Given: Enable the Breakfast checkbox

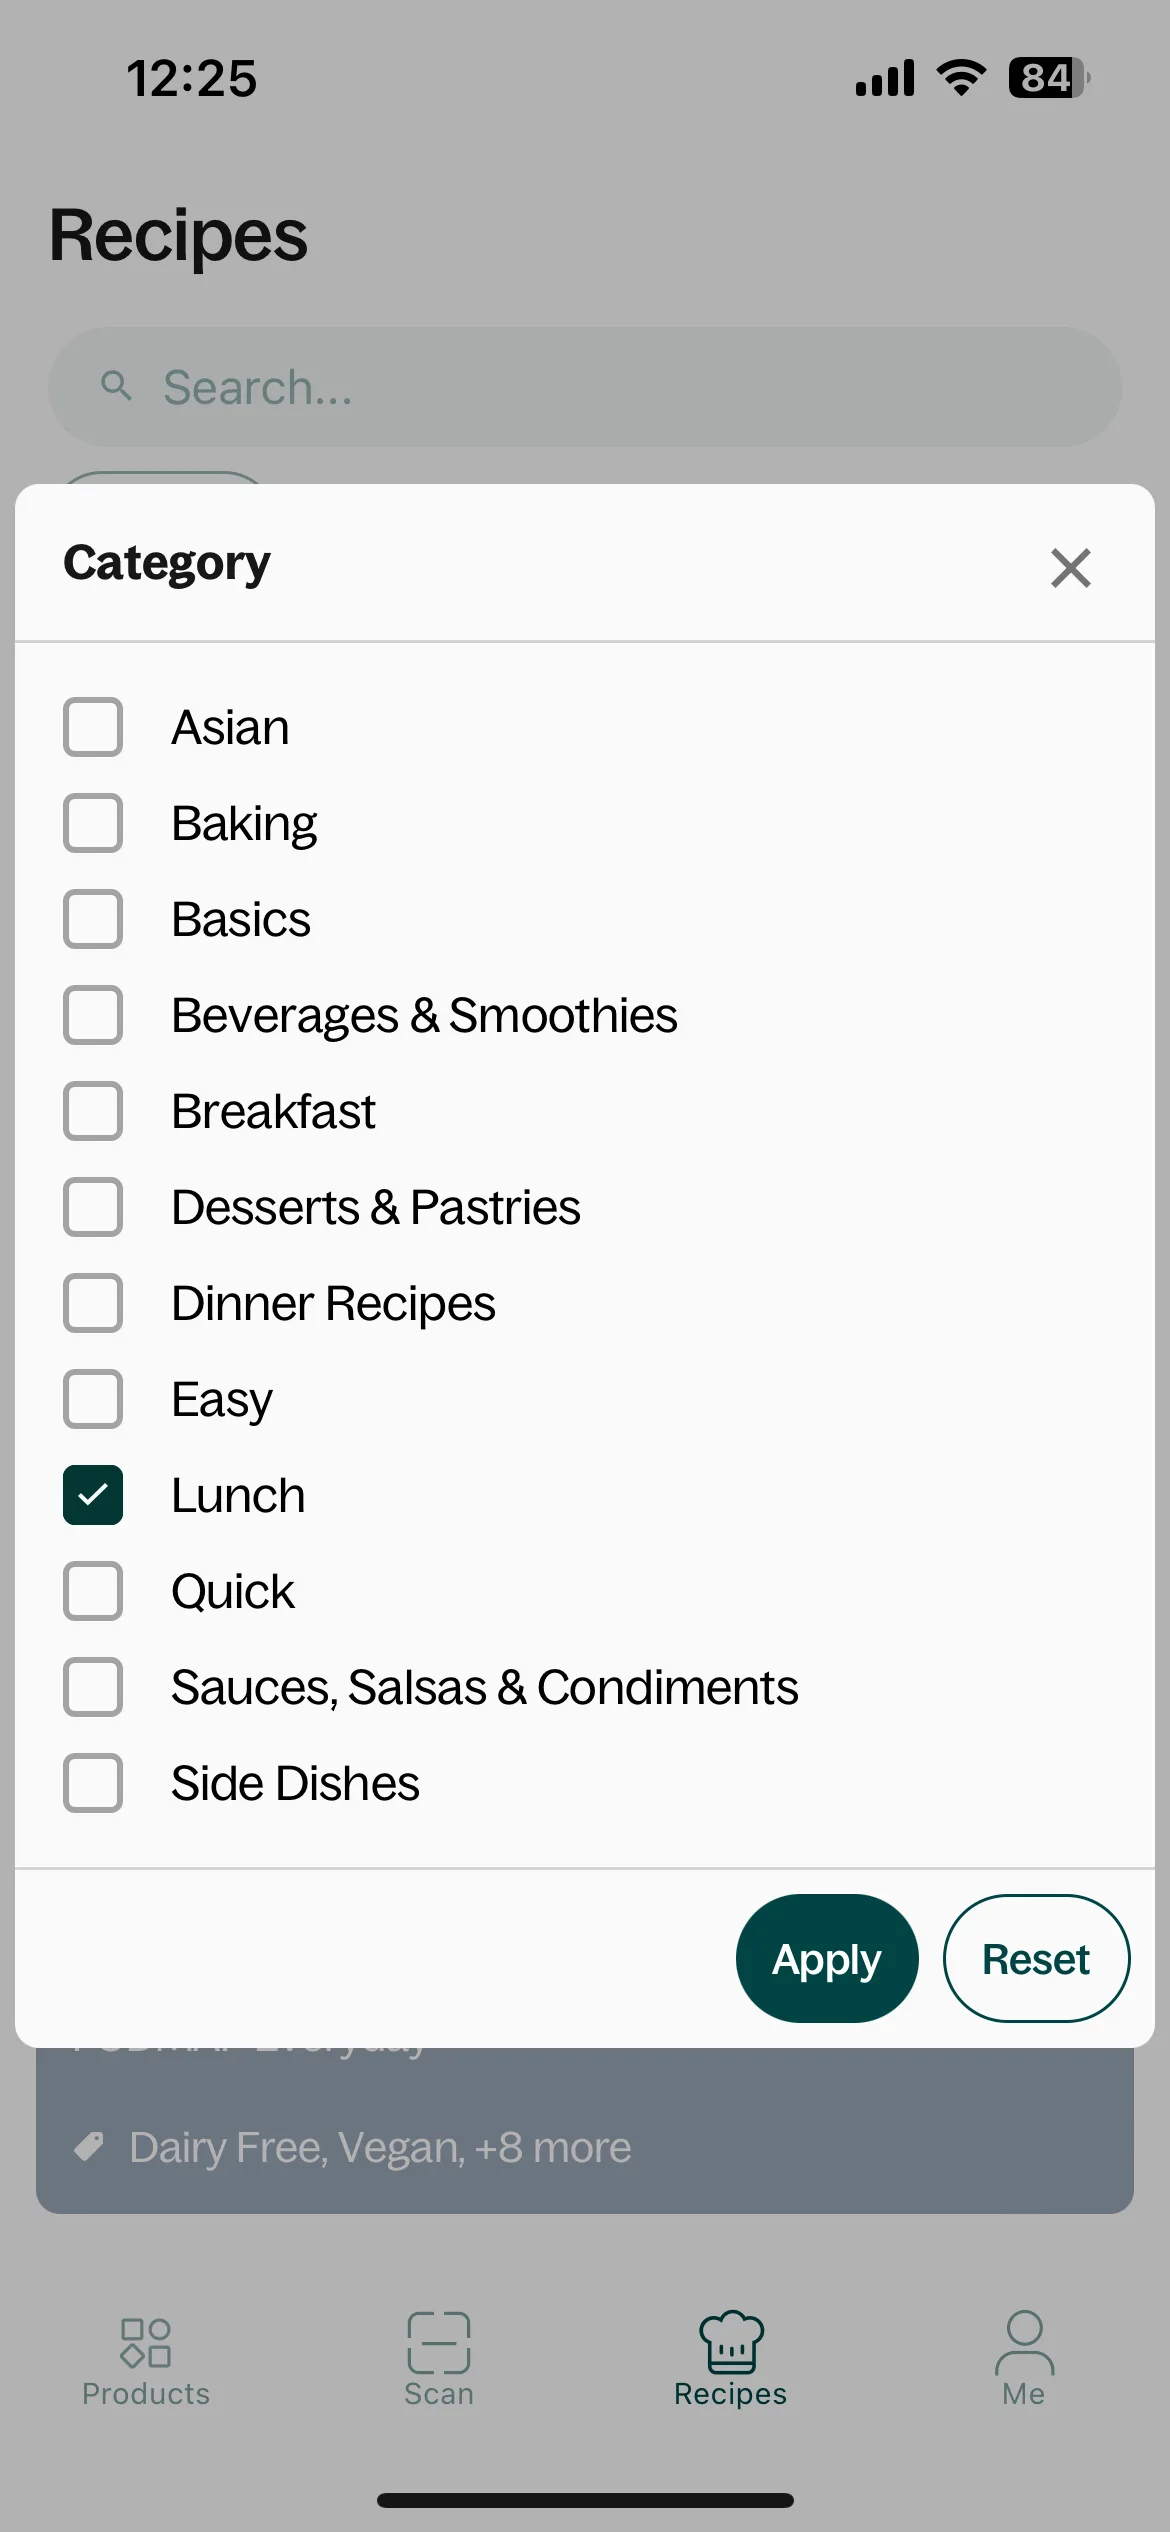Looking at the screenshot, I should tap(93, 1111).
